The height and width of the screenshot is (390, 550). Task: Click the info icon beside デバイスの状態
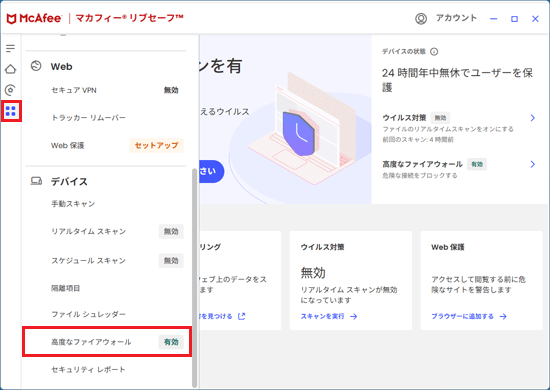(434, 52)
